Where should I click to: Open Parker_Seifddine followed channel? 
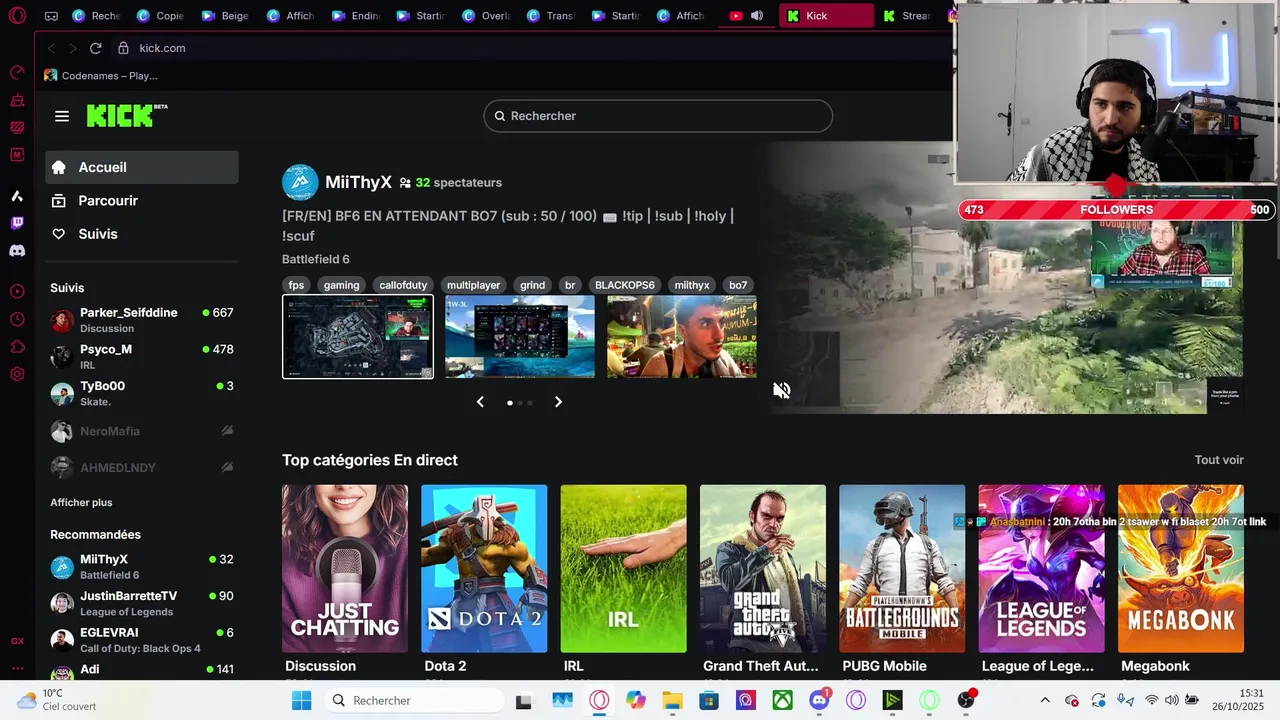click(x=142, y=320)
